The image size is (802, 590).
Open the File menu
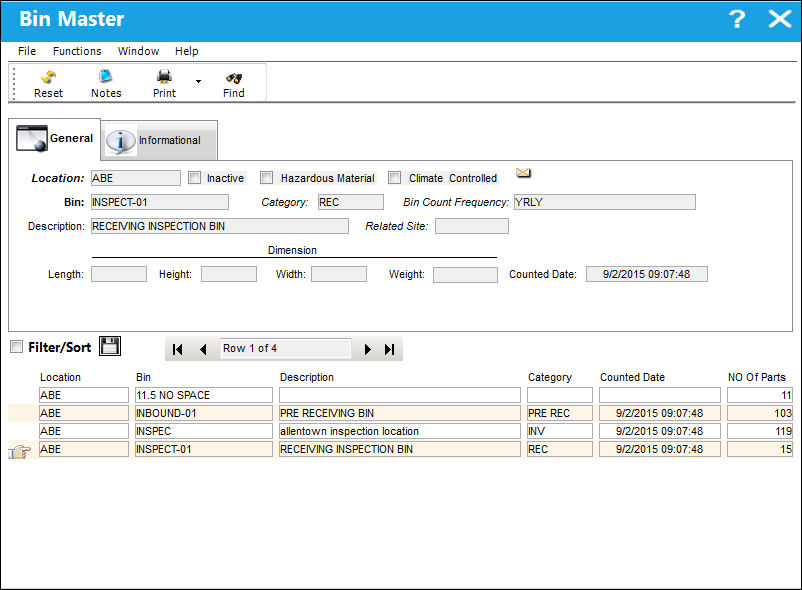coord(27,51)
